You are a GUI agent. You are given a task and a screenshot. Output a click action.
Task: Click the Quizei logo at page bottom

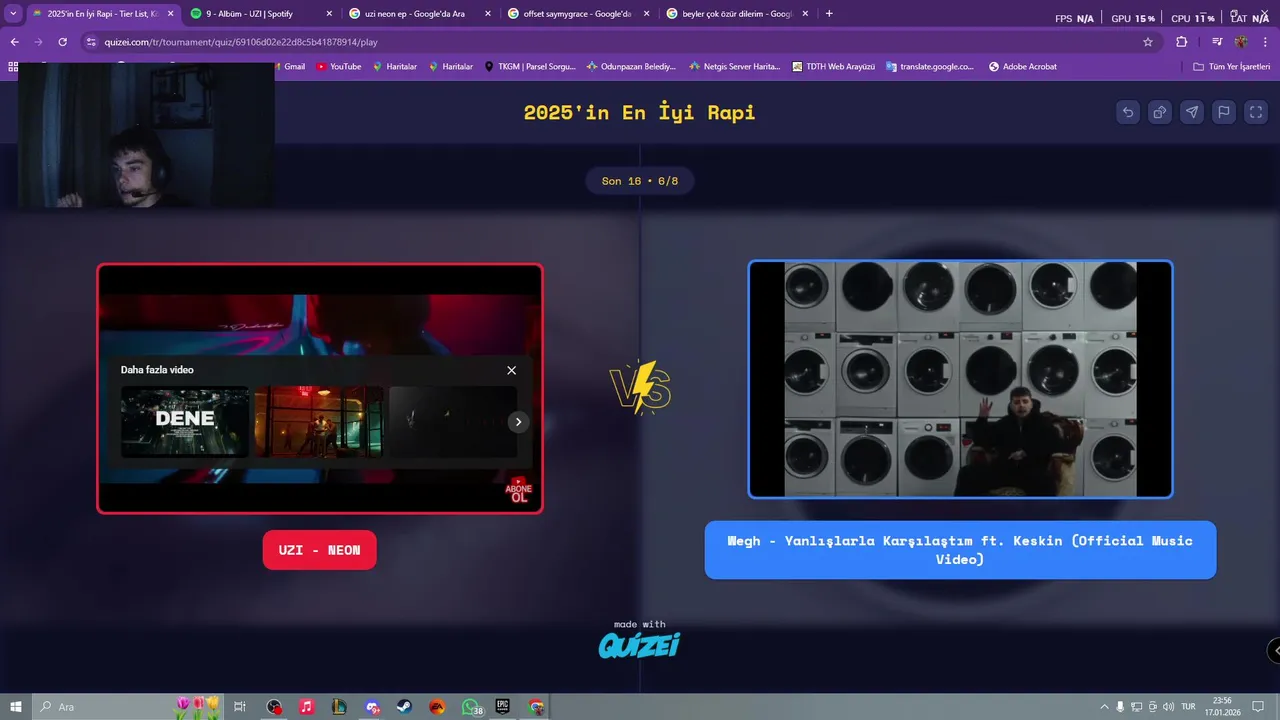click(x=639, y=645)
